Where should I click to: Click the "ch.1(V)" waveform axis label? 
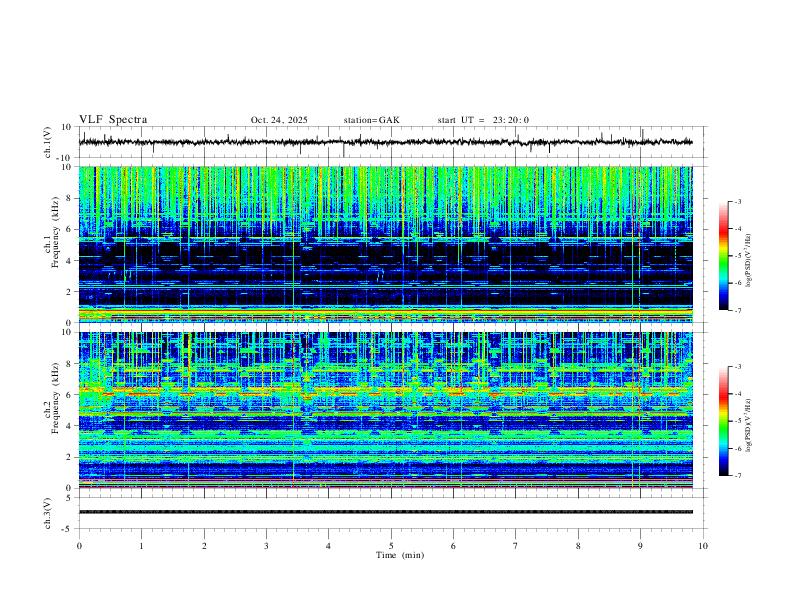48,142
